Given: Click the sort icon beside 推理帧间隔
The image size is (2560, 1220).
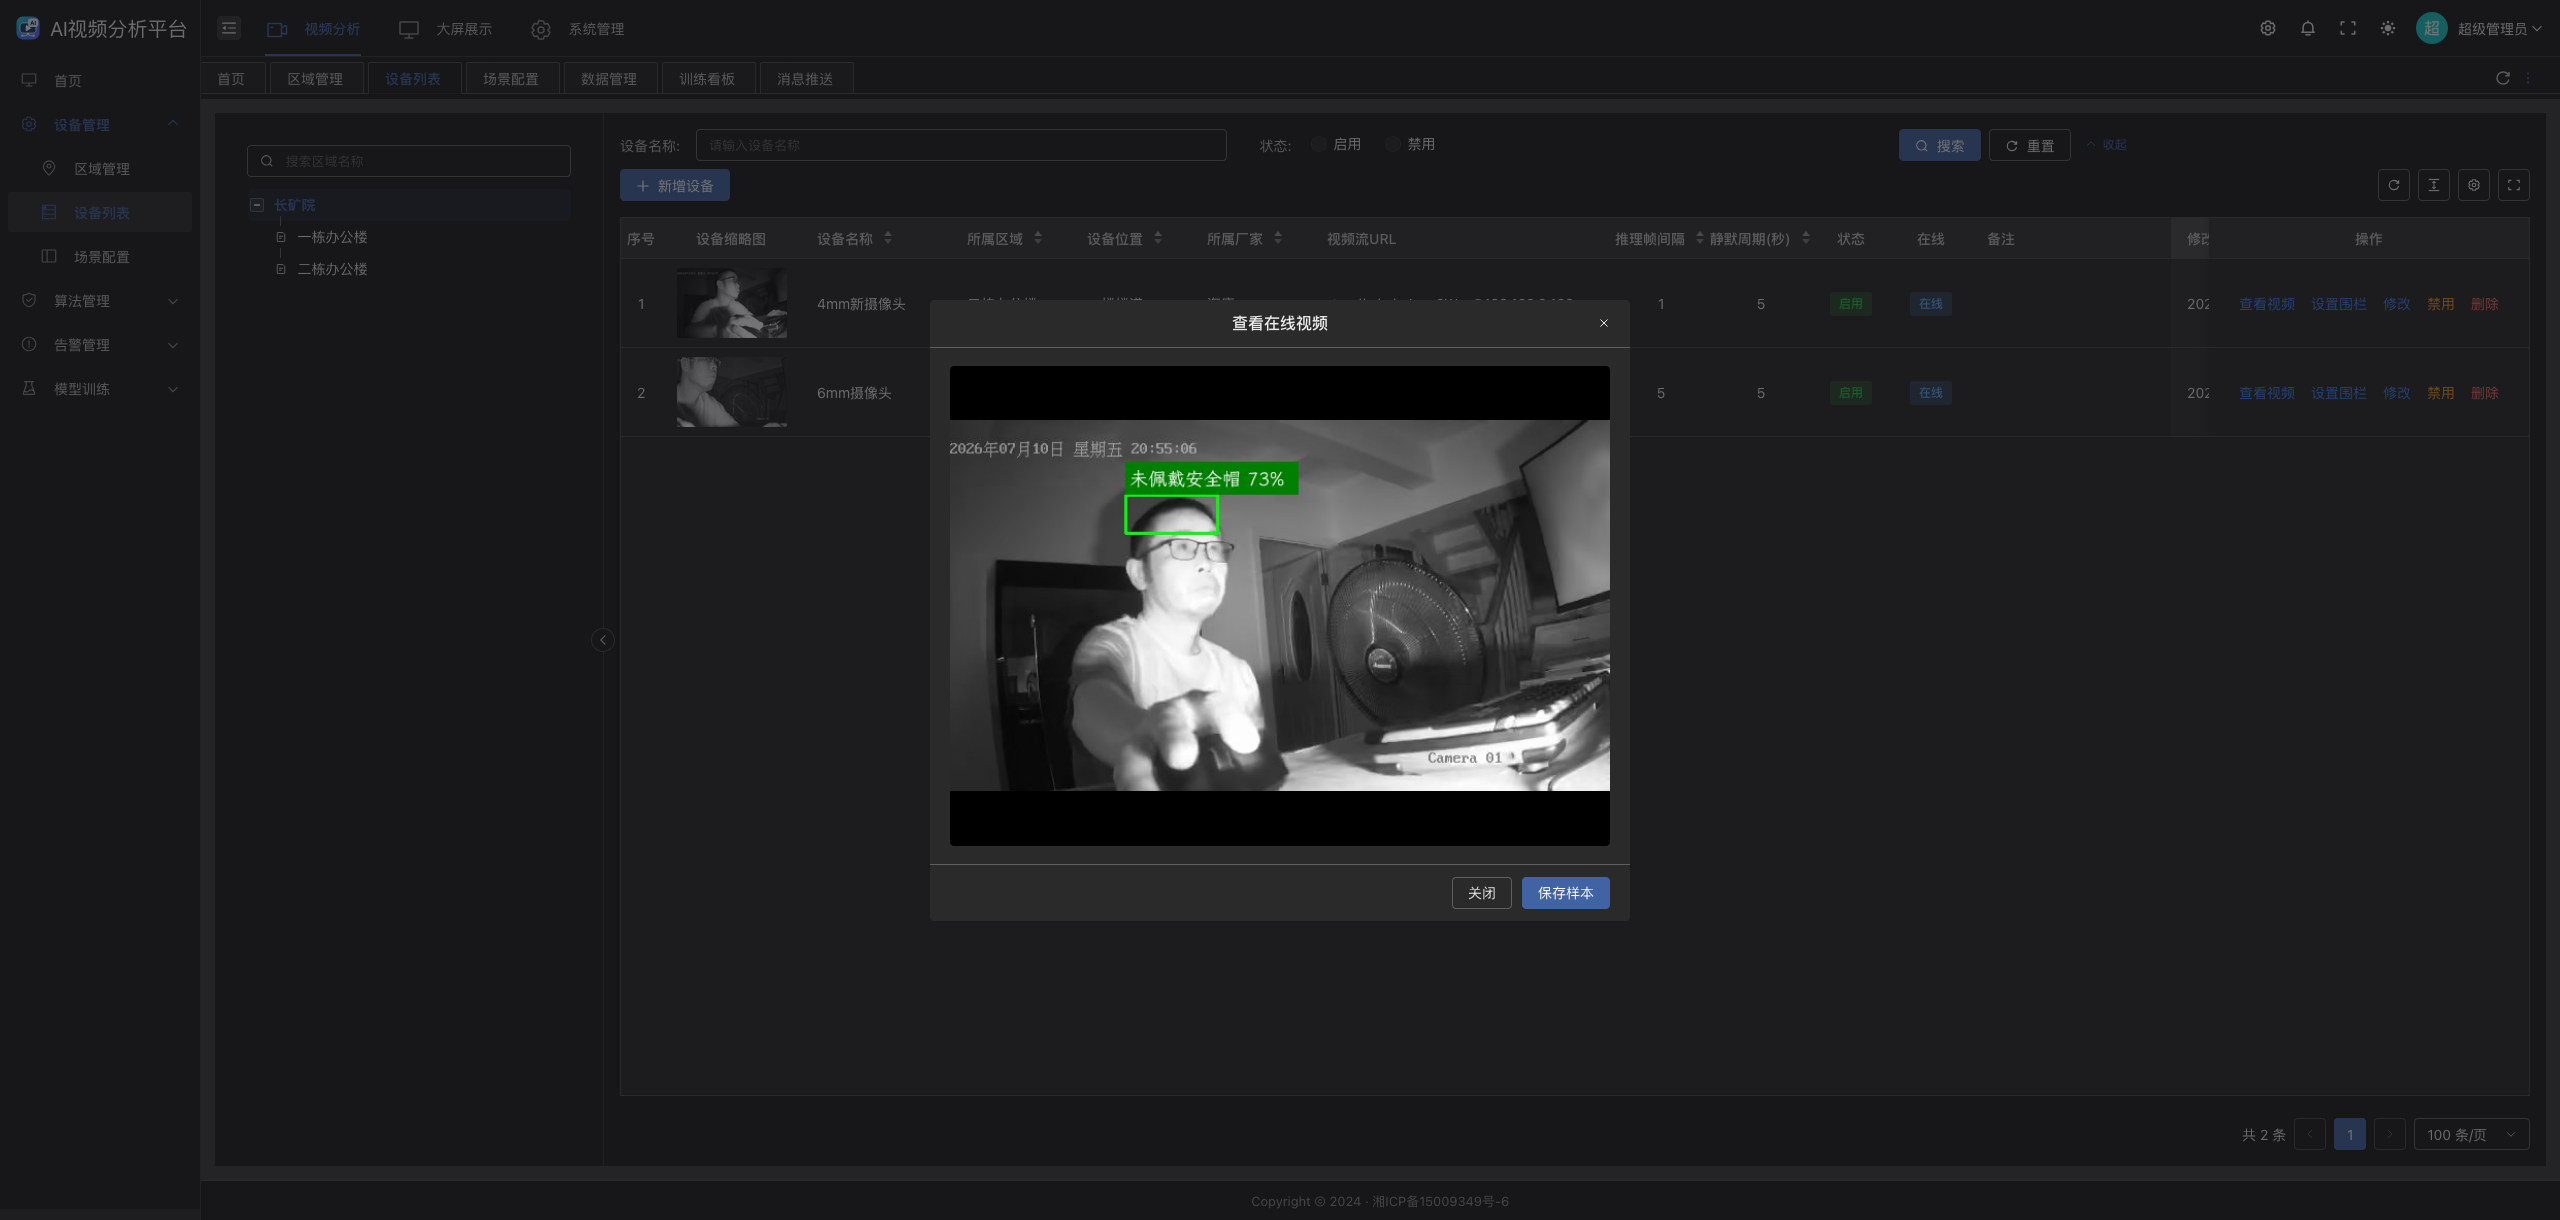Looking at the screenshot, I should click(1700, 238).
